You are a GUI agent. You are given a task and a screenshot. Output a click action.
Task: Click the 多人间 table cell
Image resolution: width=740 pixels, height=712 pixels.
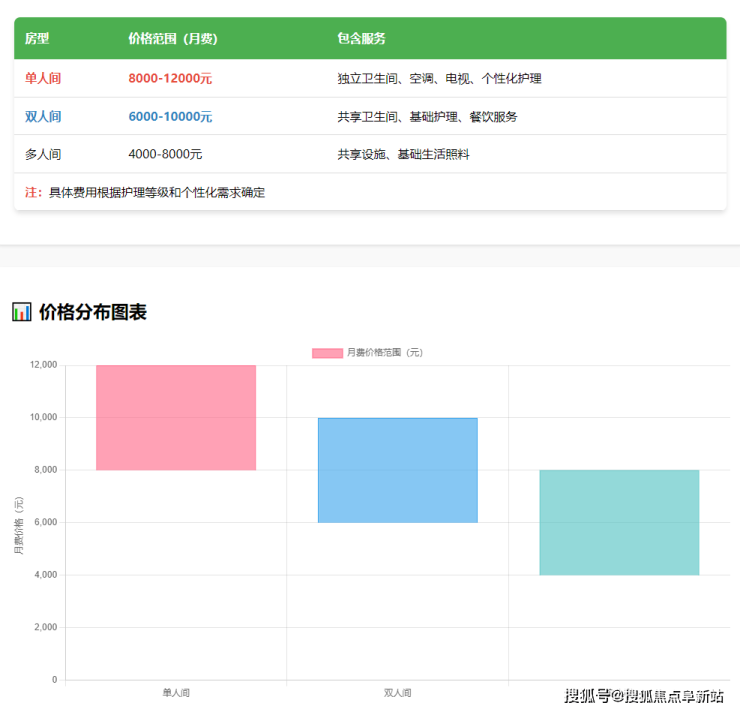coord(43,155)
